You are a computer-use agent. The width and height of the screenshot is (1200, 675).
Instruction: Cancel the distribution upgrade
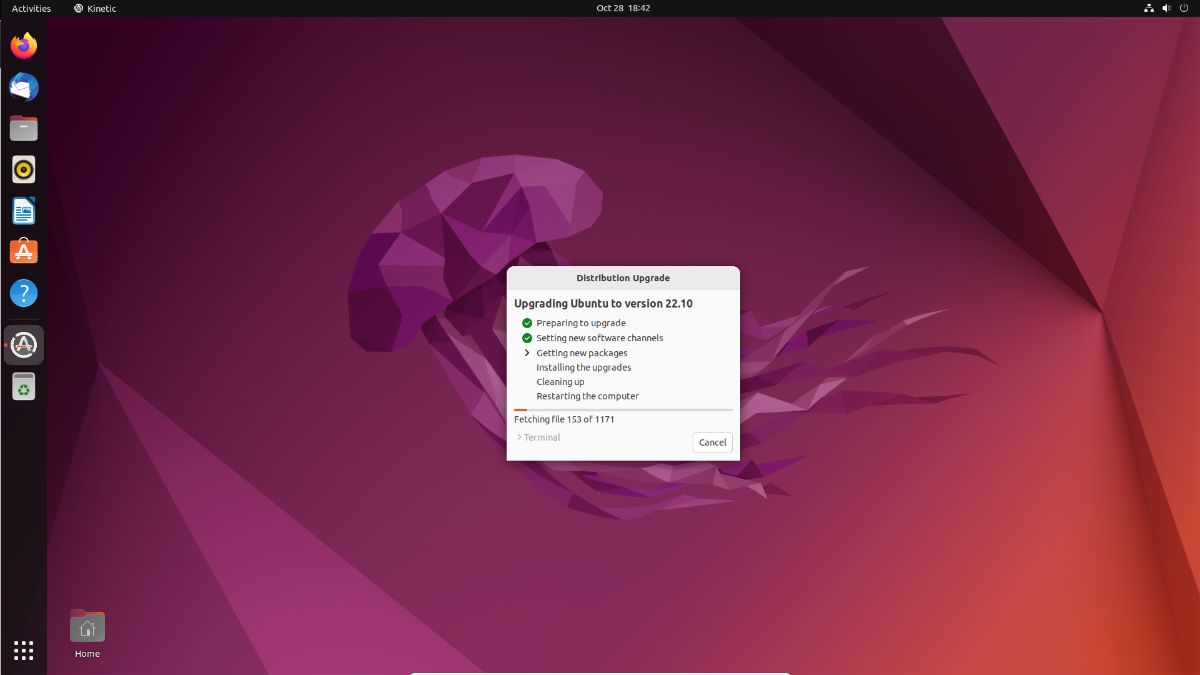click(712, 442)
